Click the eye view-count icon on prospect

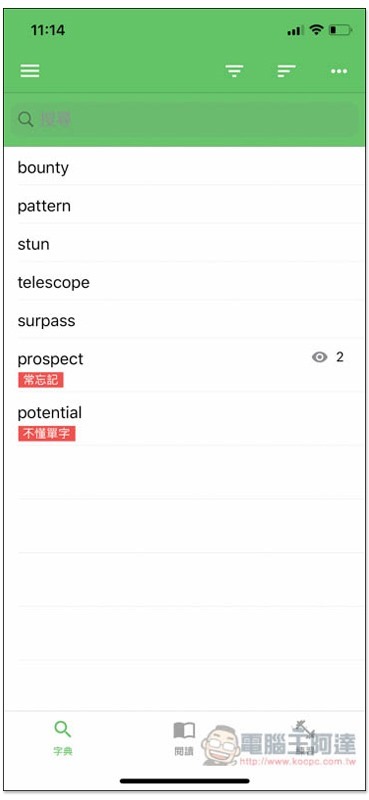point(319,357)
